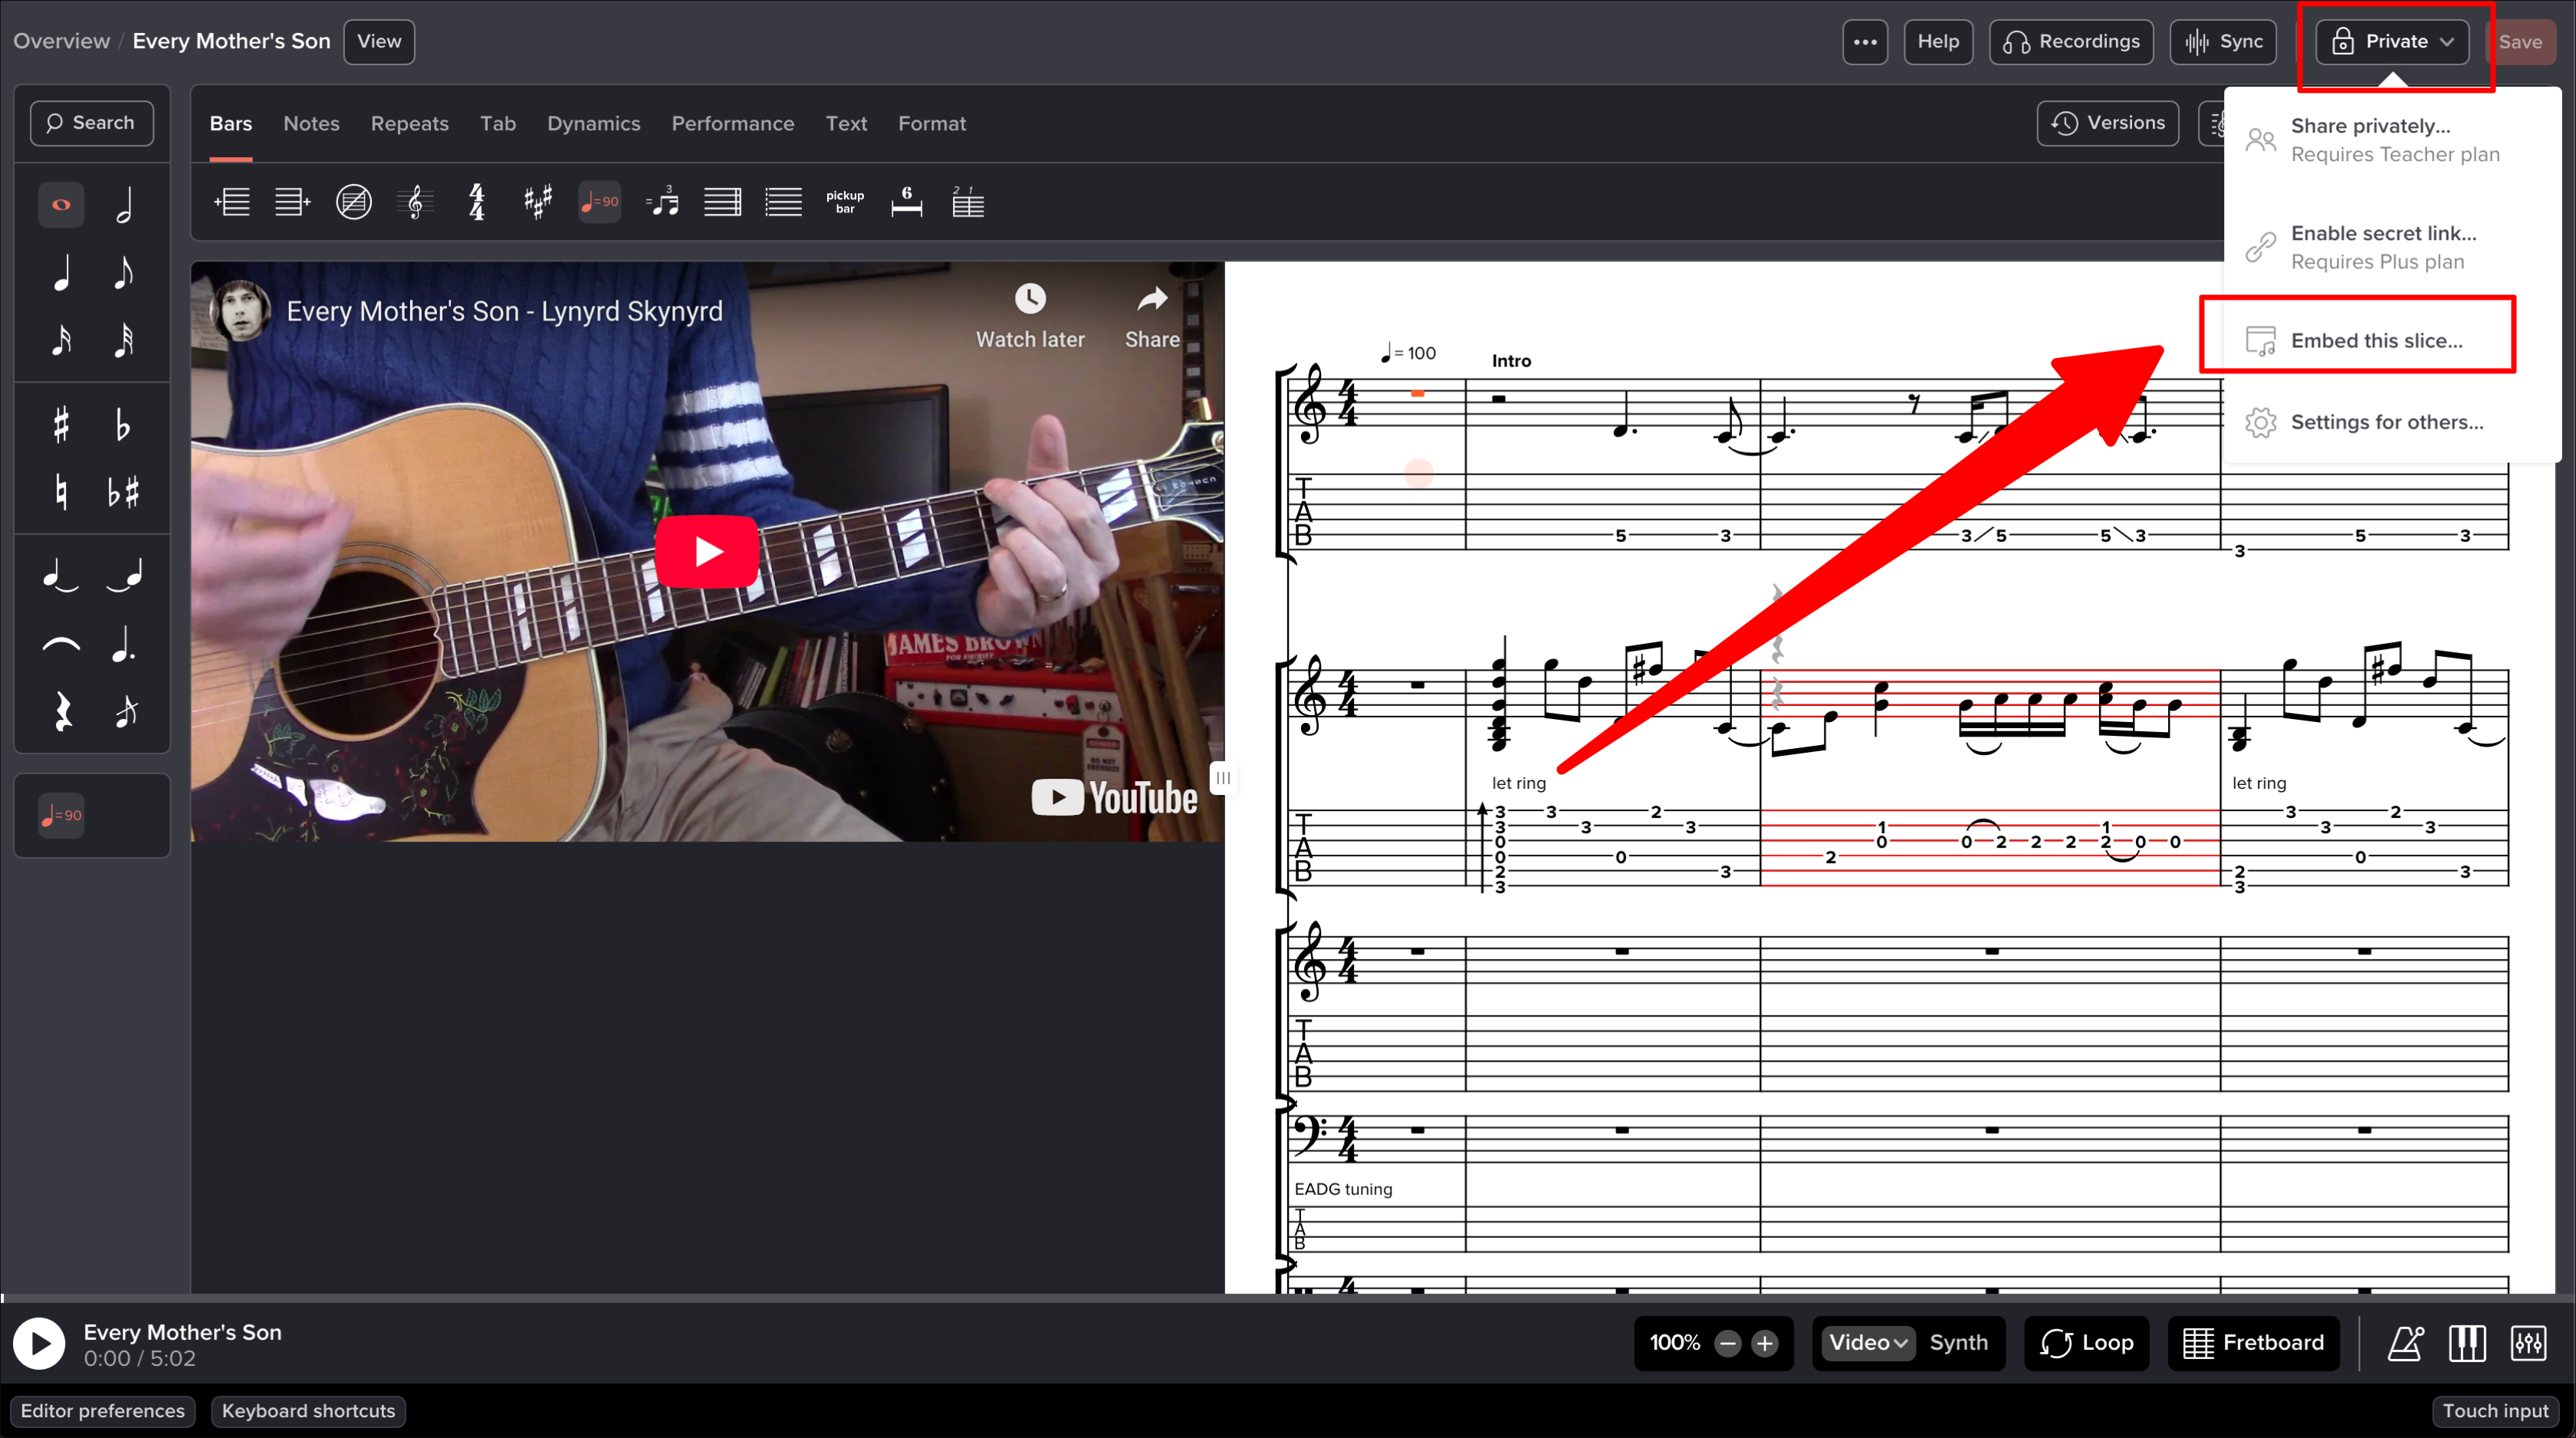The height and width of the screenshot is (1438, 2576).
Task: Expand the Private sharing dropdown
Action: [x=2392, y=42]
